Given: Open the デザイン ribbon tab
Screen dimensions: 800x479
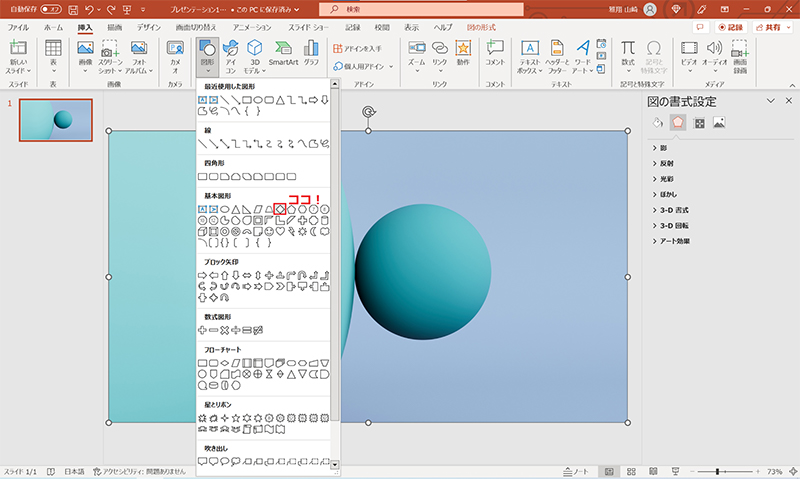Looking at the screenshot, I should click(148, 27).
